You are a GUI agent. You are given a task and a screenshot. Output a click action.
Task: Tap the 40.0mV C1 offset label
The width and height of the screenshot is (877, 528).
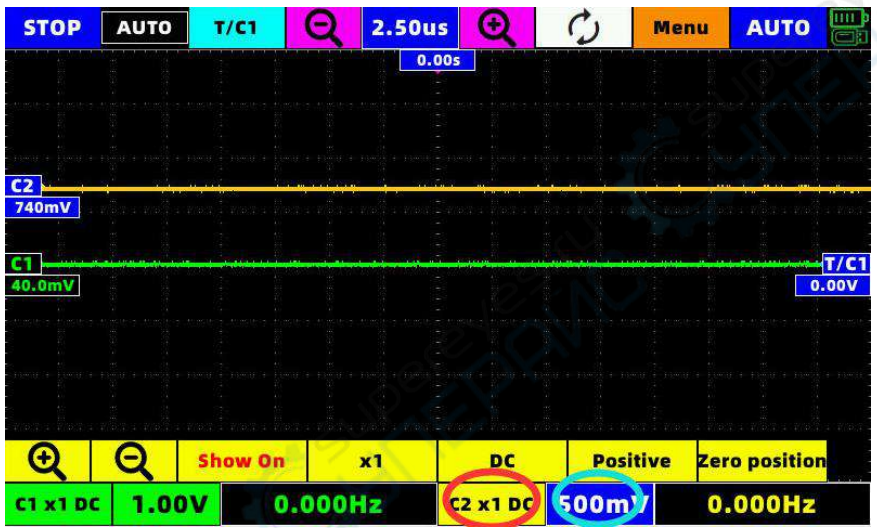(x=43, y=286)
